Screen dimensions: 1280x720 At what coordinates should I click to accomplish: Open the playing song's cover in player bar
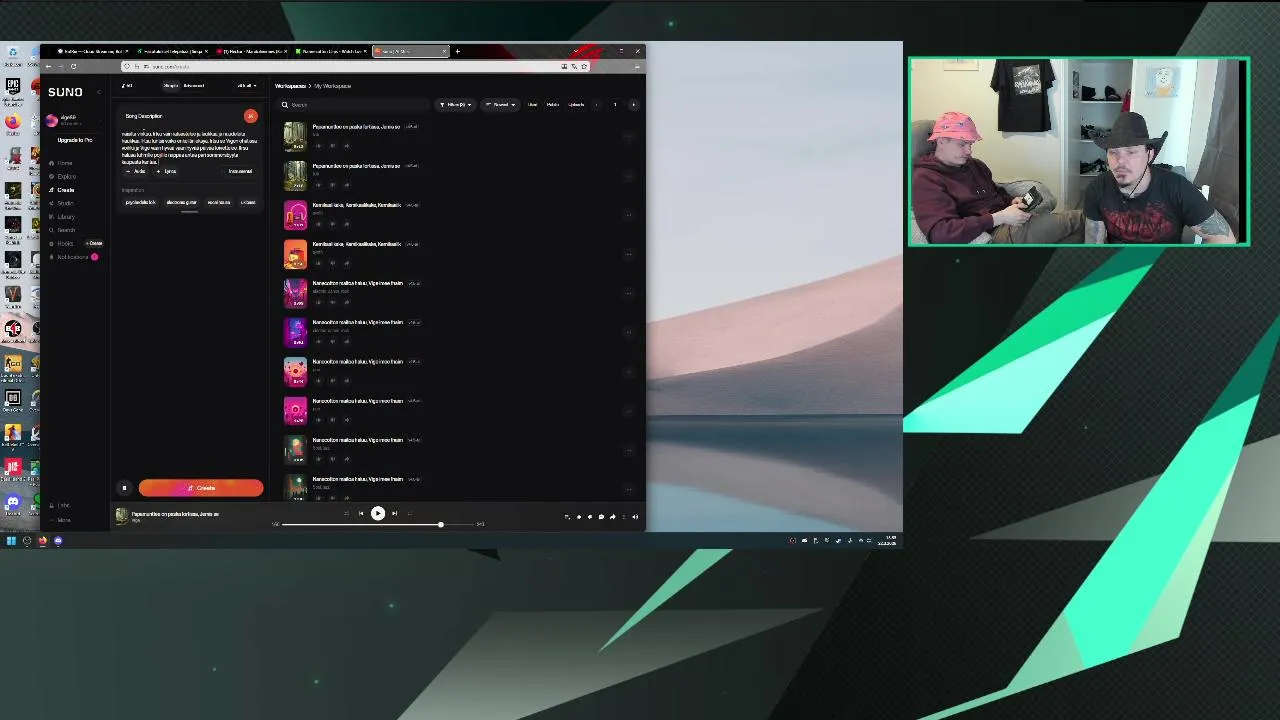(x=122, y=516)
